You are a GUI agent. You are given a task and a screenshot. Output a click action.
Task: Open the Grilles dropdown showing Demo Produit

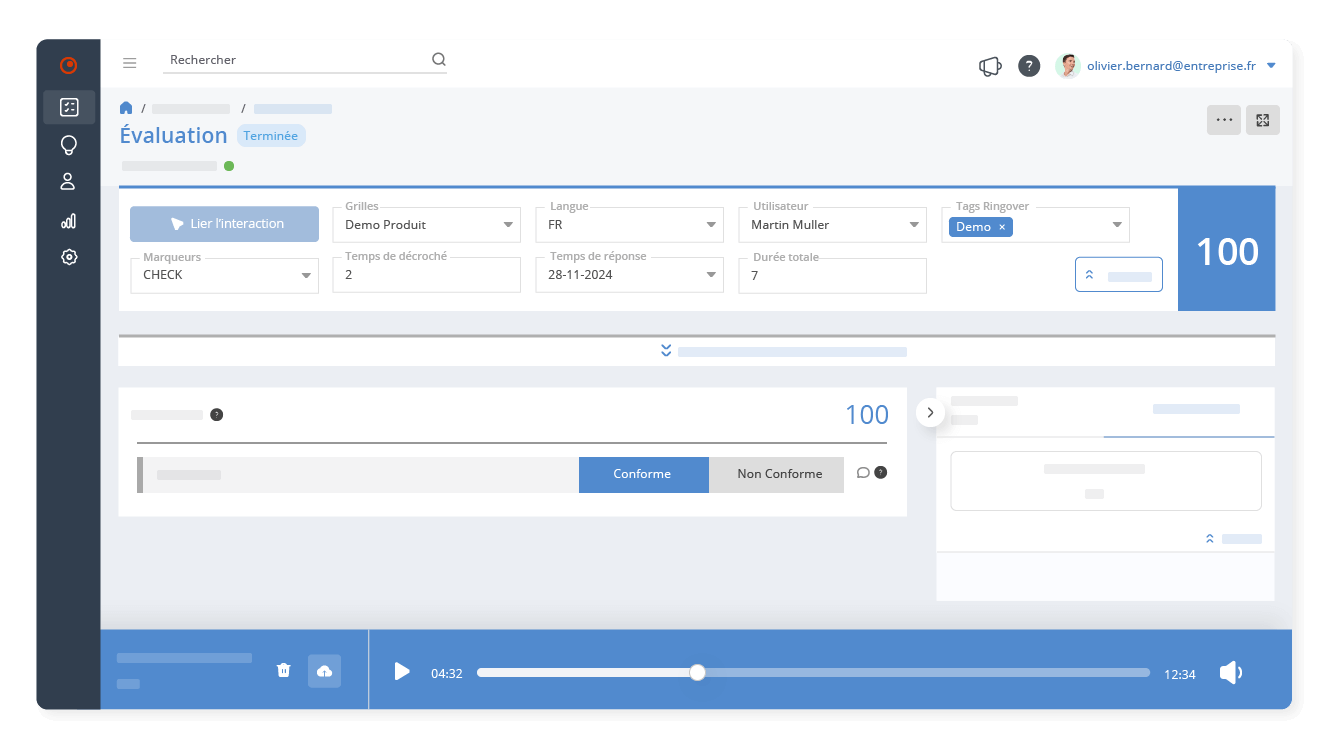pyautogui.click(x=427, y=225)
